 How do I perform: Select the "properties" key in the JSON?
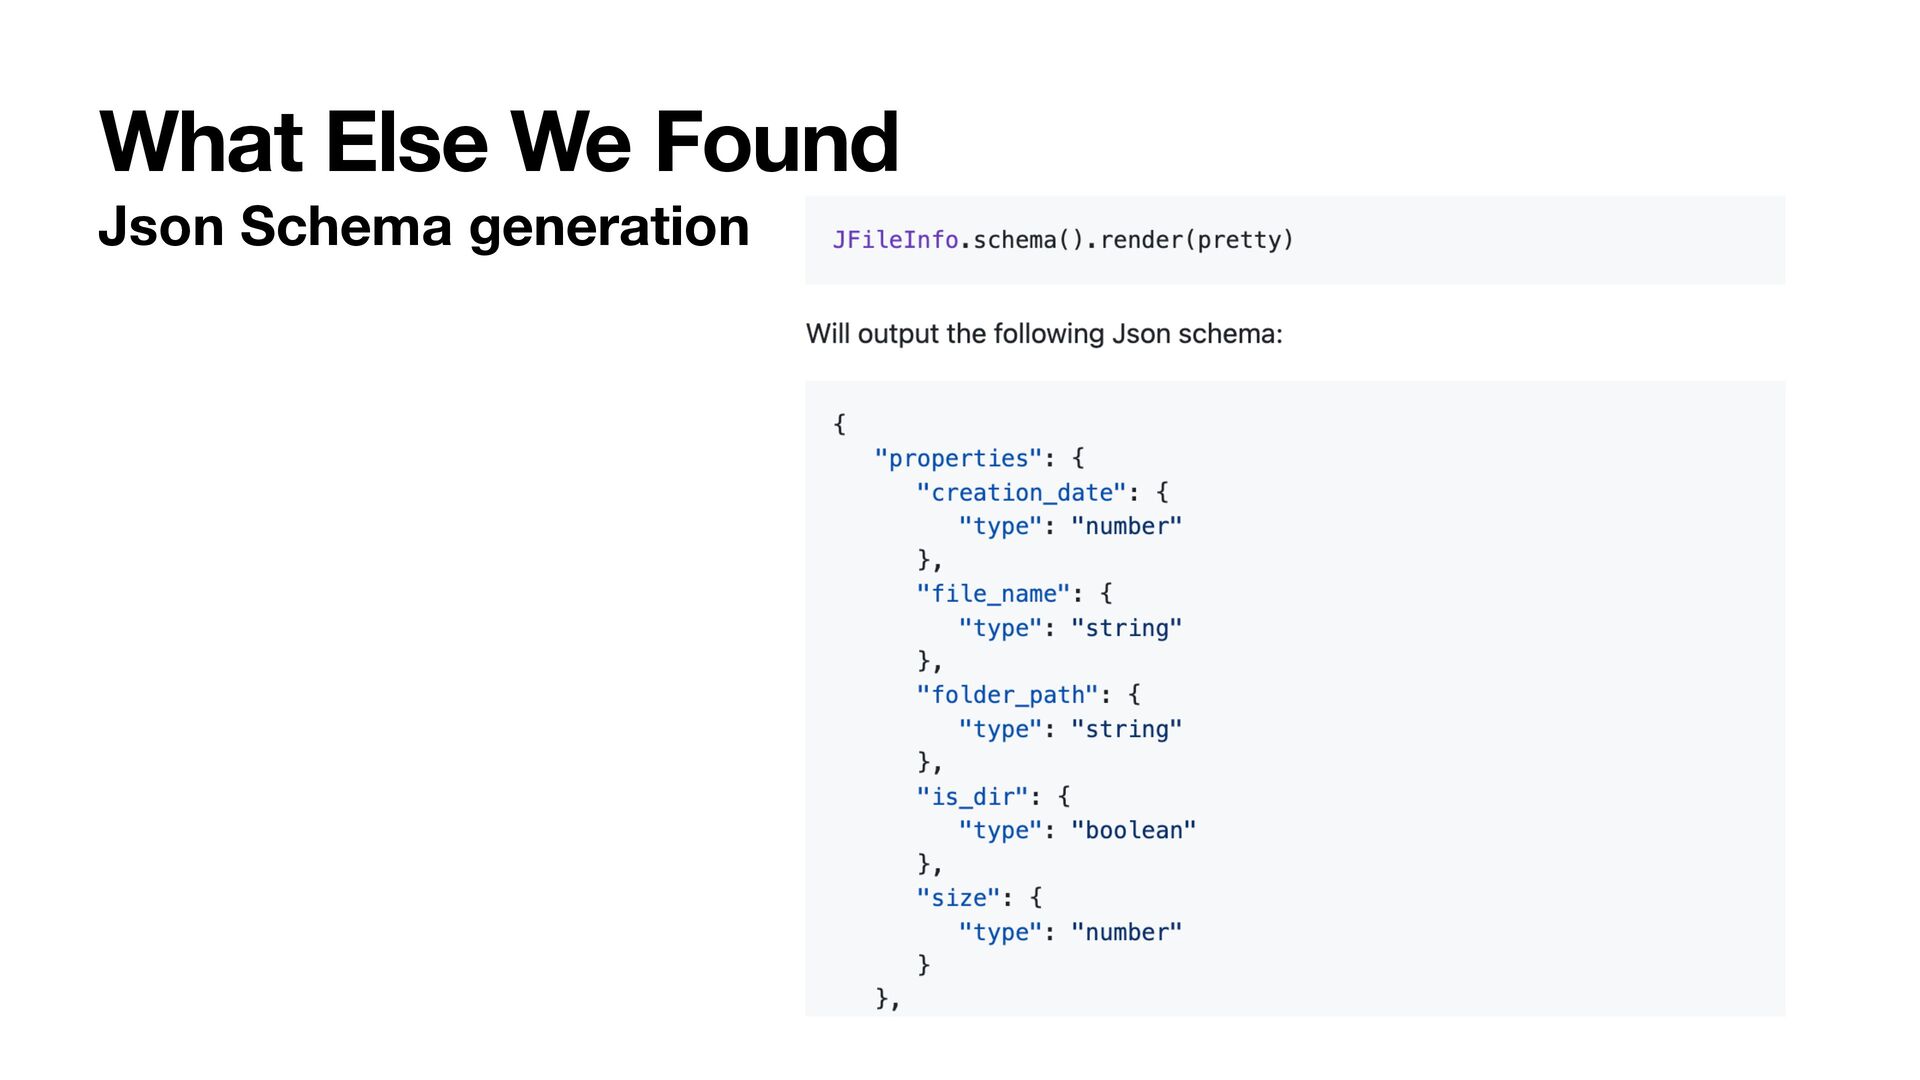[958, 458]
